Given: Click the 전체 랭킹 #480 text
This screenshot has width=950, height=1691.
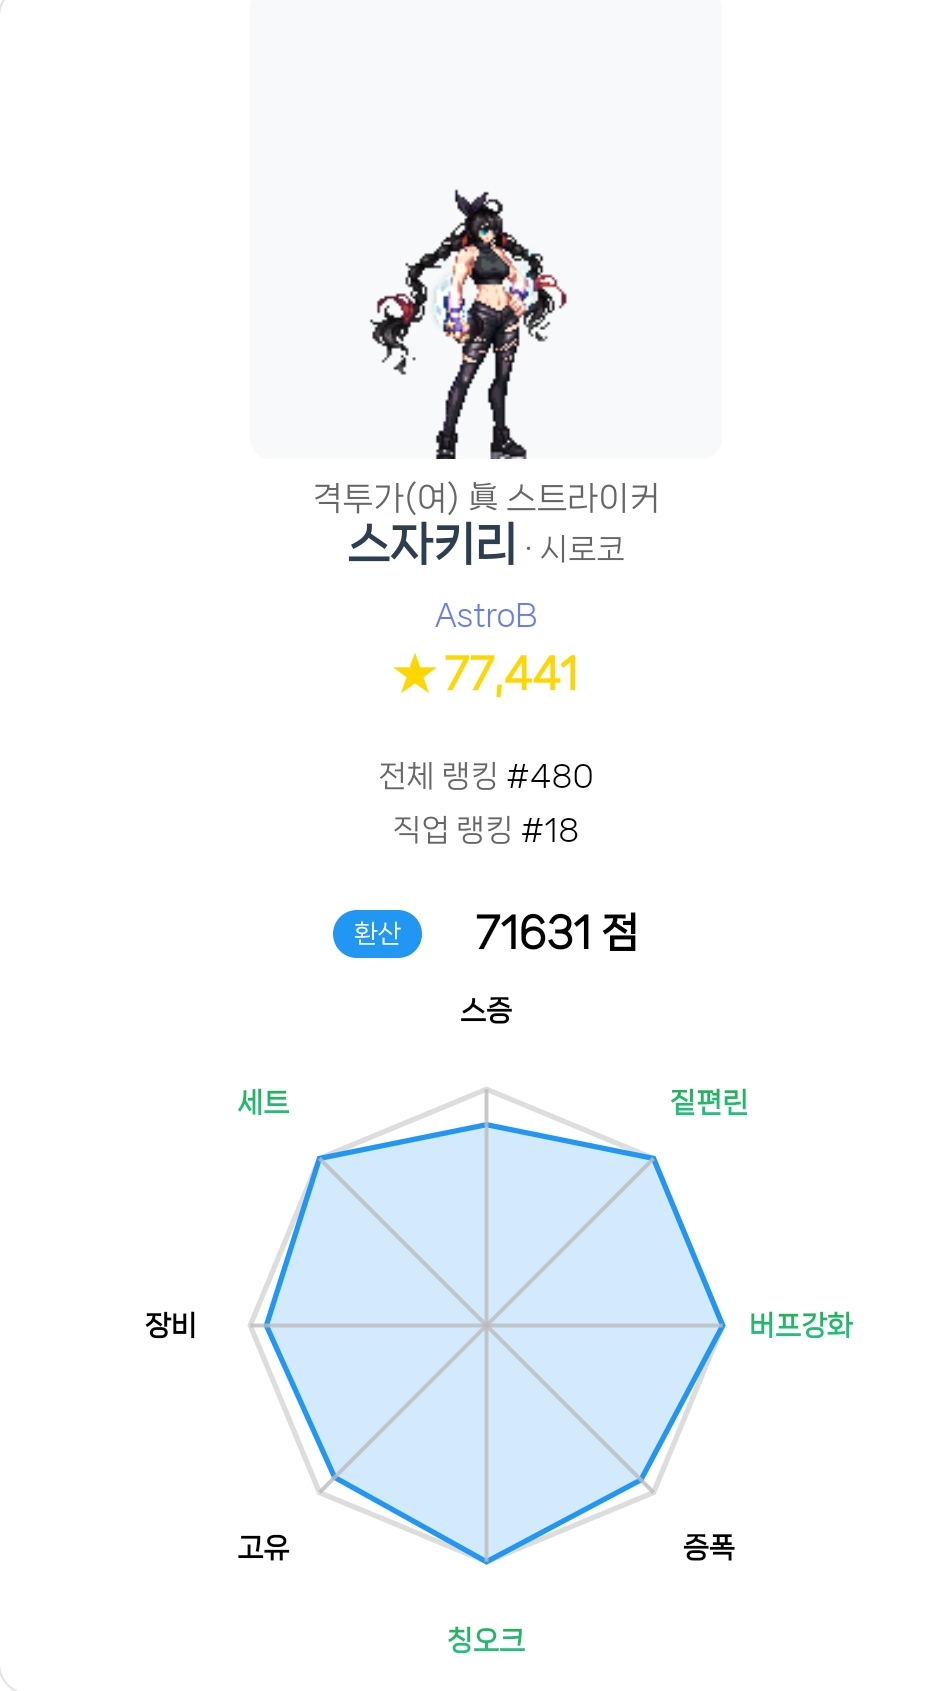Looking at the screenshot, I should [x=486, y=776].
